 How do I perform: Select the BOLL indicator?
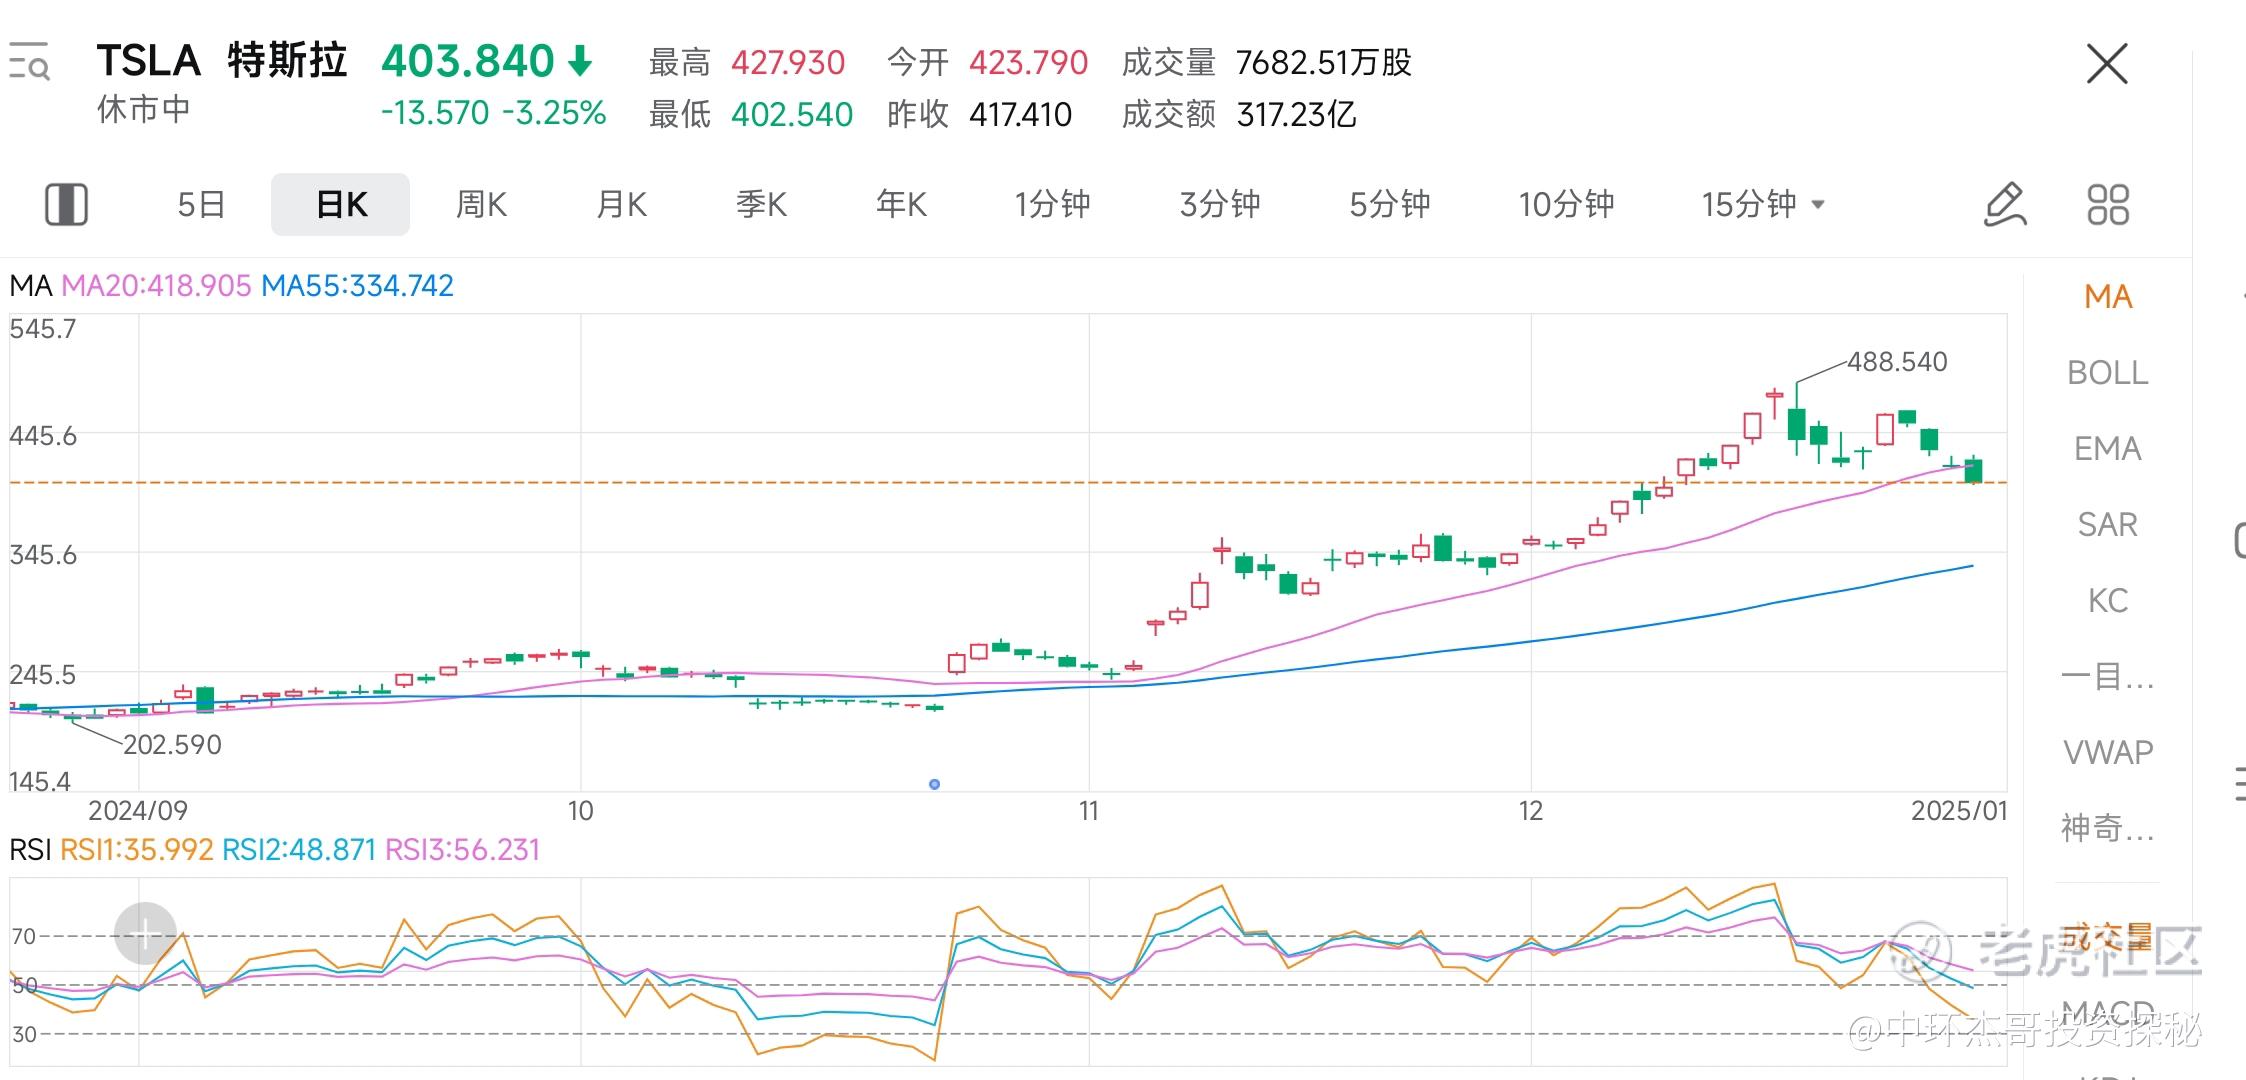2108,373
